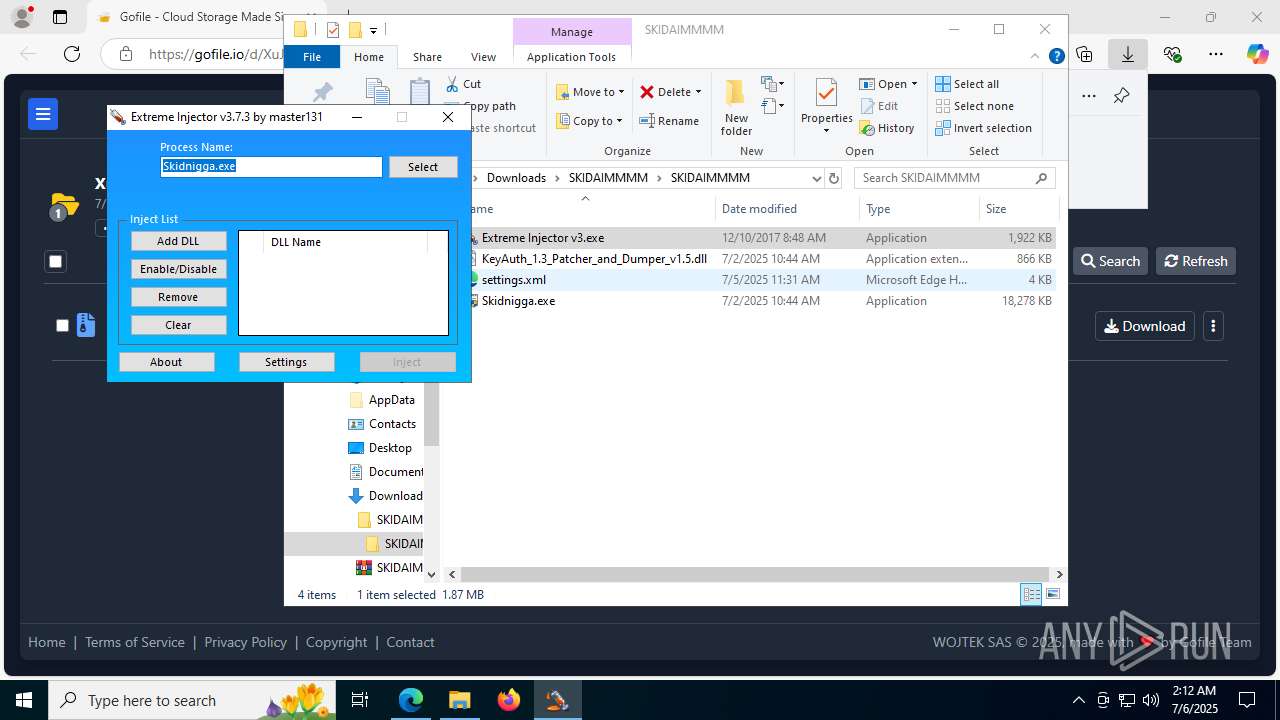This screenshot has width=1280, height=720.
Task: Click the History ribbon button
Action: [887, 128]
